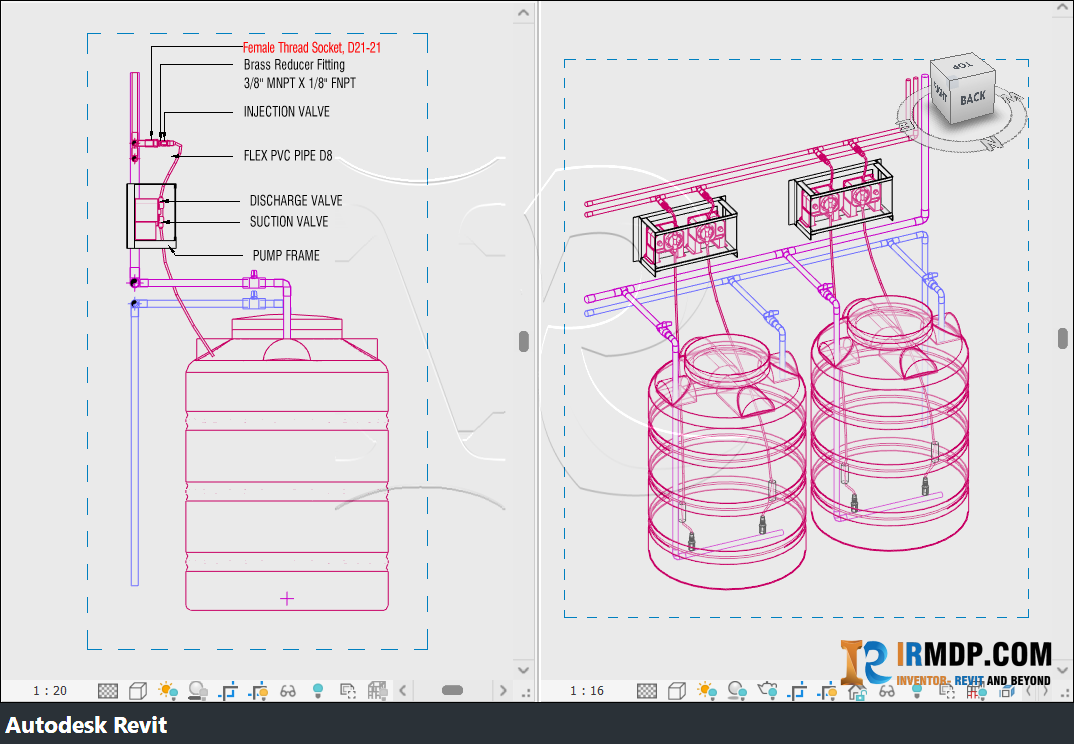1074x744 pixels.
Task: Click the purple crosshair marker at the tank base
Action: click(287, 599)
